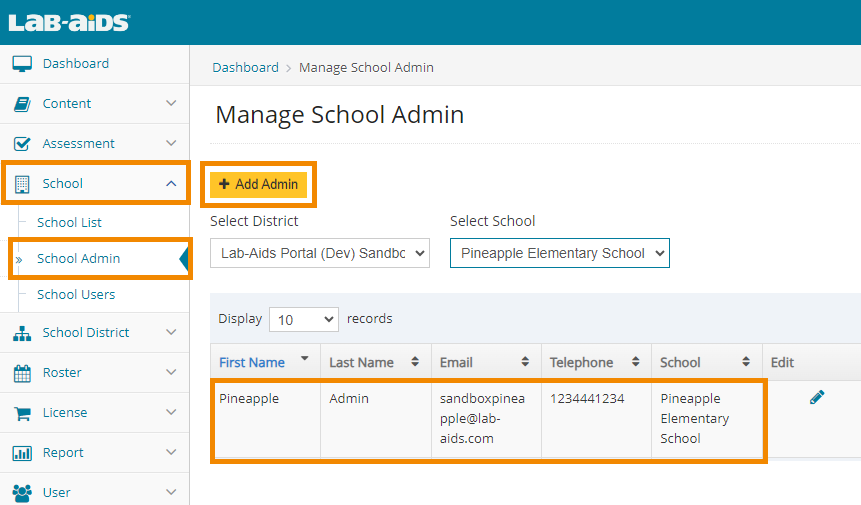861x505 pixels.
Task: Click the Roster calendar icon
Action: click(x=22, y=373)
